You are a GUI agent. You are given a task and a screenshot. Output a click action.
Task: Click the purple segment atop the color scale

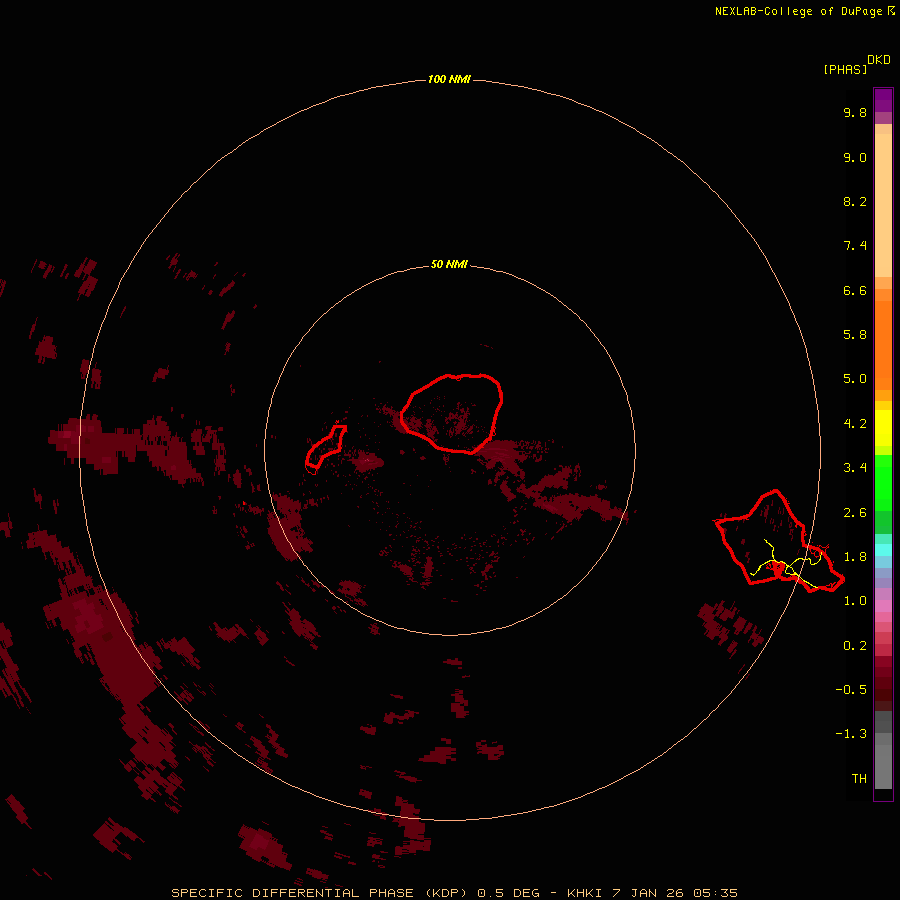tap(883, 100)
